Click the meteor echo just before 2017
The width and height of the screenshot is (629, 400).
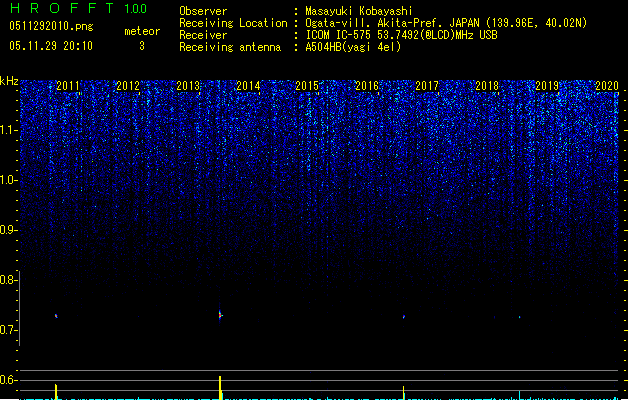tap(404, 317)
